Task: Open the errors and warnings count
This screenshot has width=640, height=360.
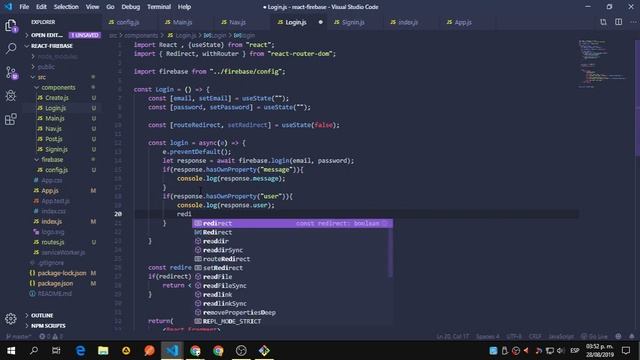Action: 51,337
